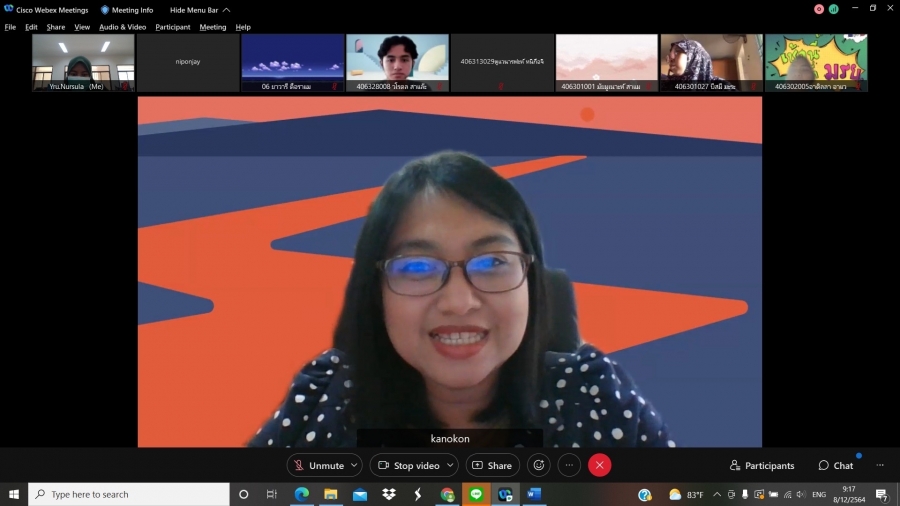Click the Share button
This screenshot has width=900, height=506.
tap(491, 465)
